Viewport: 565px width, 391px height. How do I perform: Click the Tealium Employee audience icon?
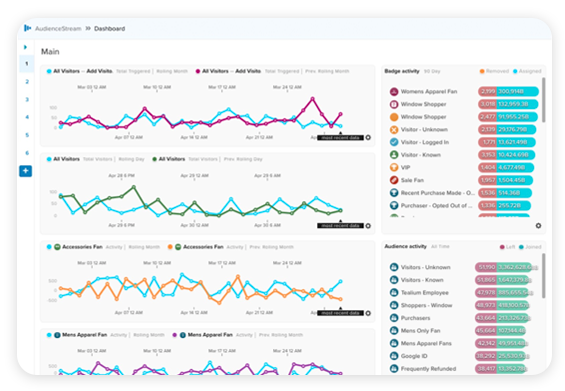[394, 293]
